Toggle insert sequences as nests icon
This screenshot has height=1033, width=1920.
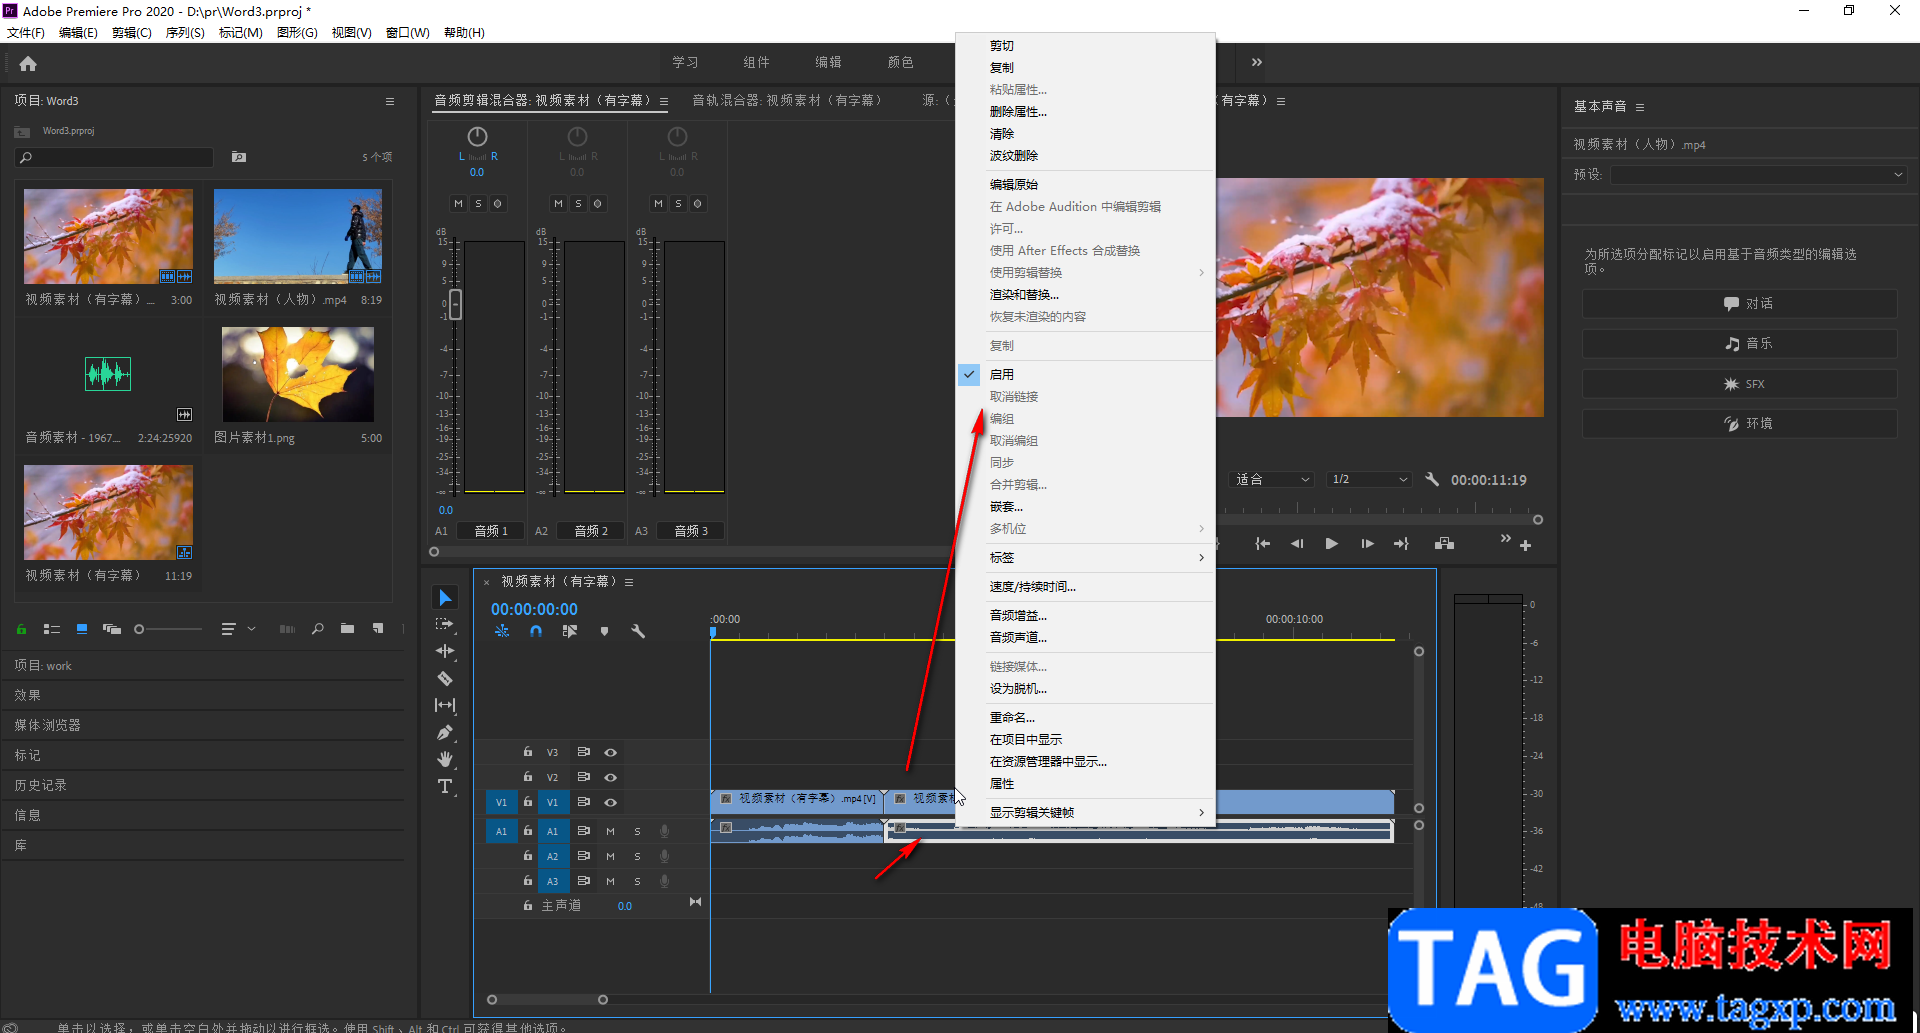(502, 632)
